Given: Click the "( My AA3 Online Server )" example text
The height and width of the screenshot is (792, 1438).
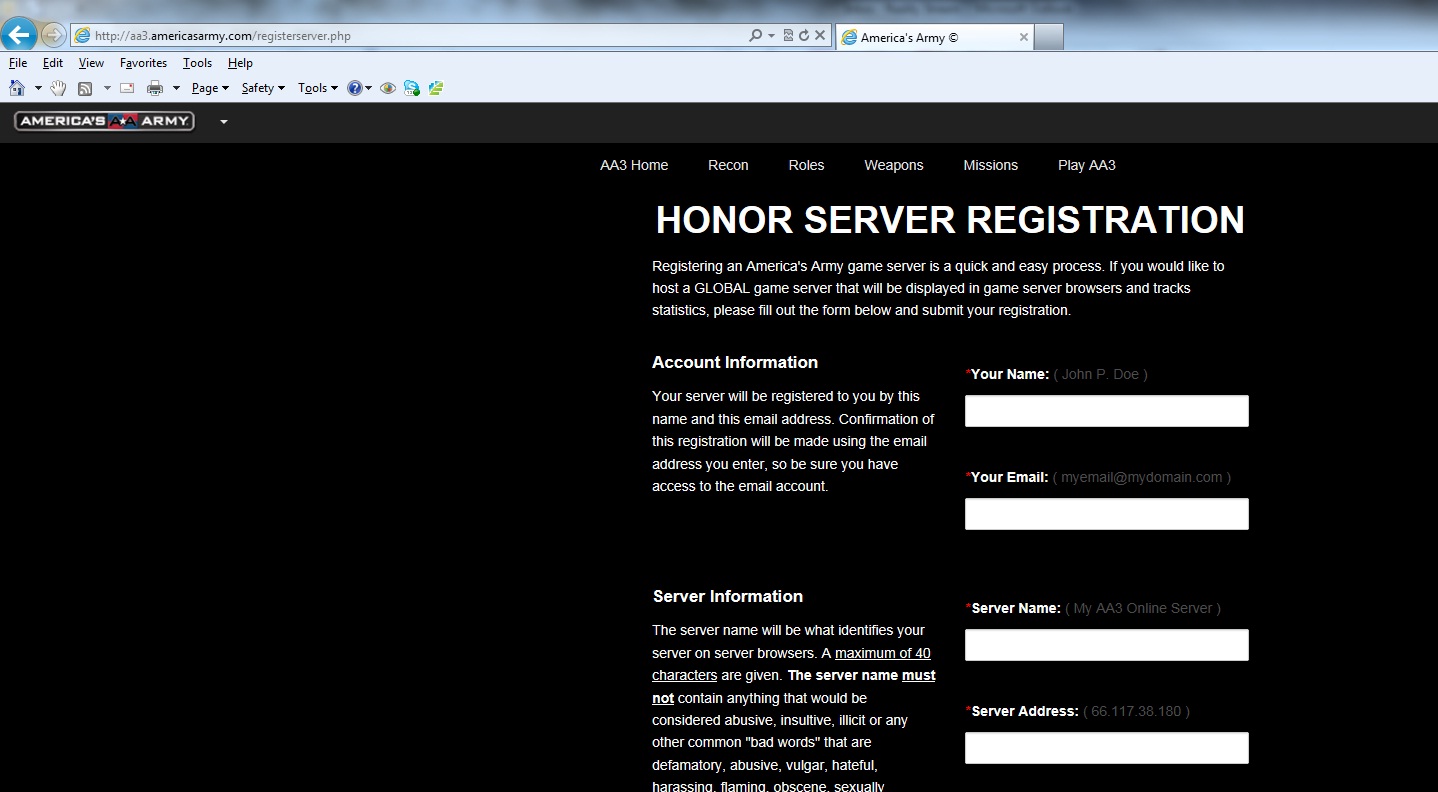Looking at the screenshot, I should (1143, 608).
